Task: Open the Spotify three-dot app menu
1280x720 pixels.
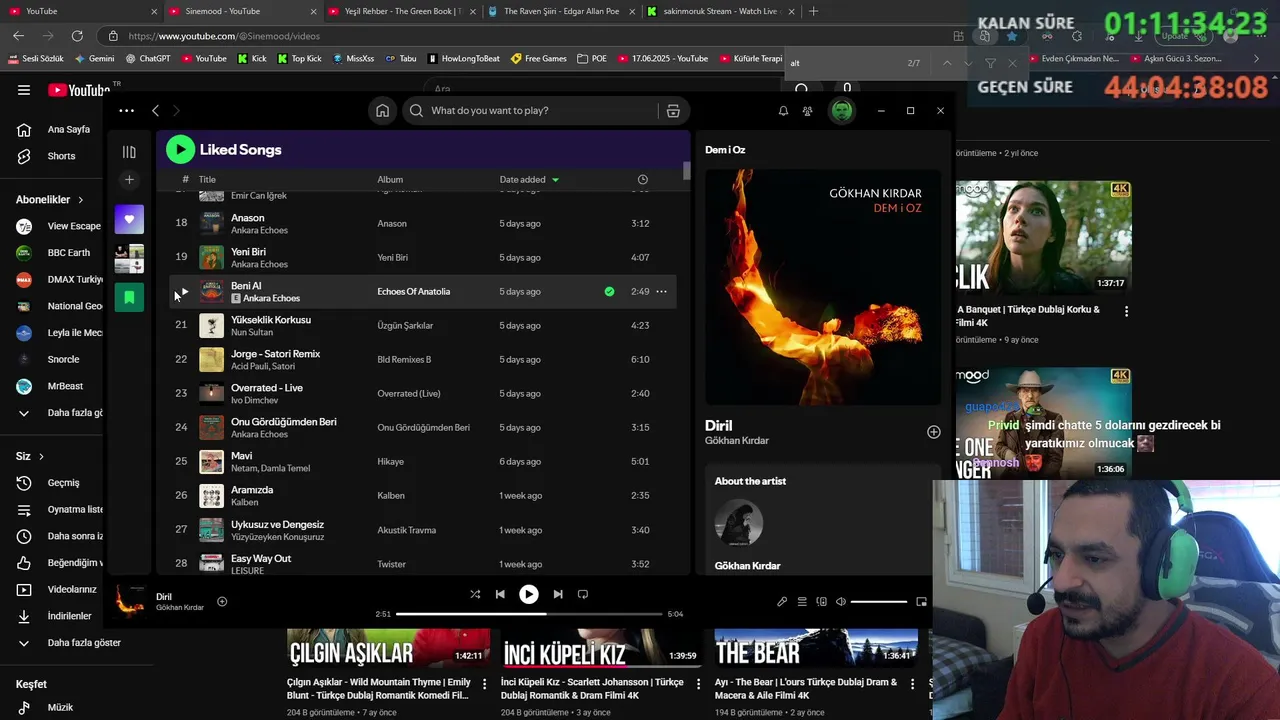Action: [126, 111]
